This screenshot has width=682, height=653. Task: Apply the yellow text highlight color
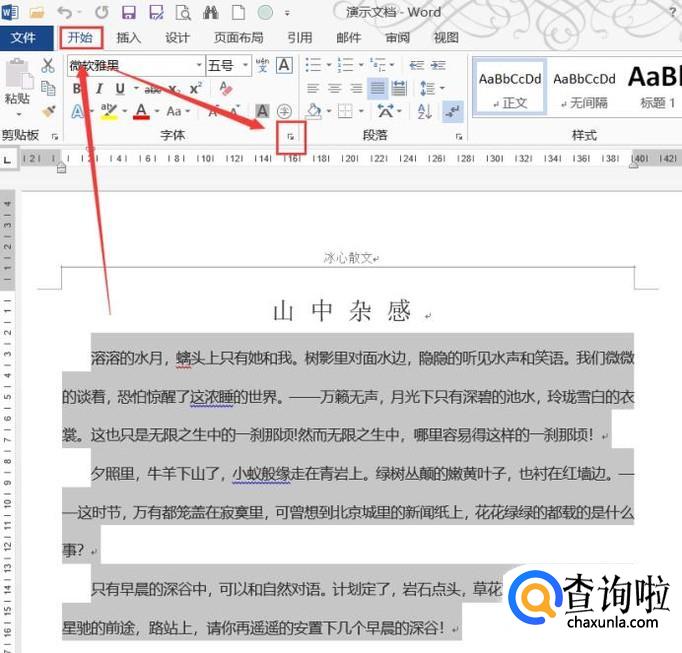pyautogui.click(x=109, y=111)
